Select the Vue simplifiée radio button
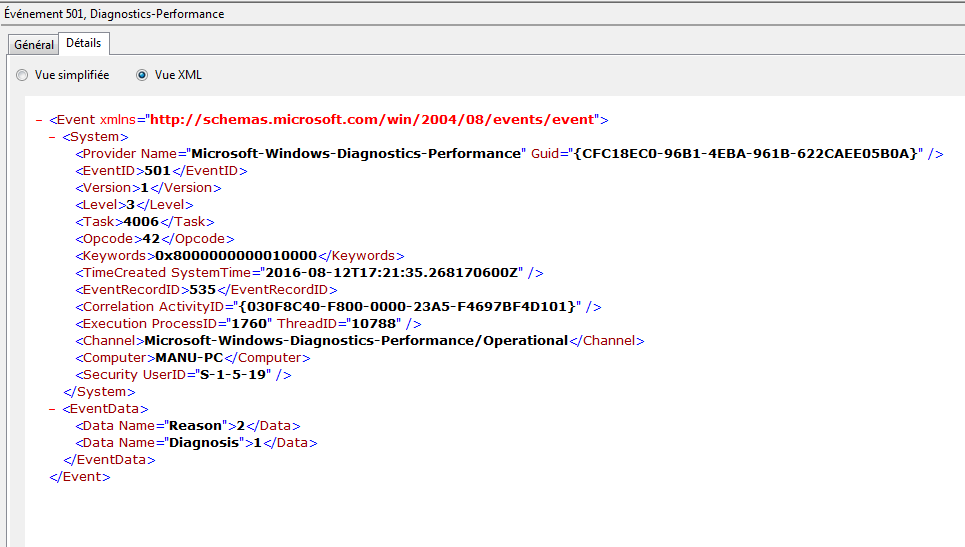 tap(22, 75)
